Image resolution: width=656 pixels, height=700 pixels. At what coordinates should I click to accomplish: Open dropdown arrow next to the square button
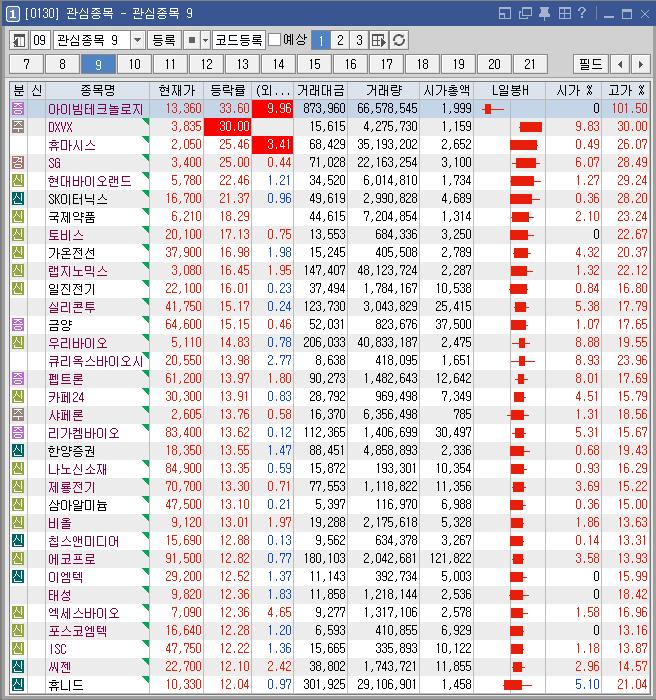(x=205, y=41)
